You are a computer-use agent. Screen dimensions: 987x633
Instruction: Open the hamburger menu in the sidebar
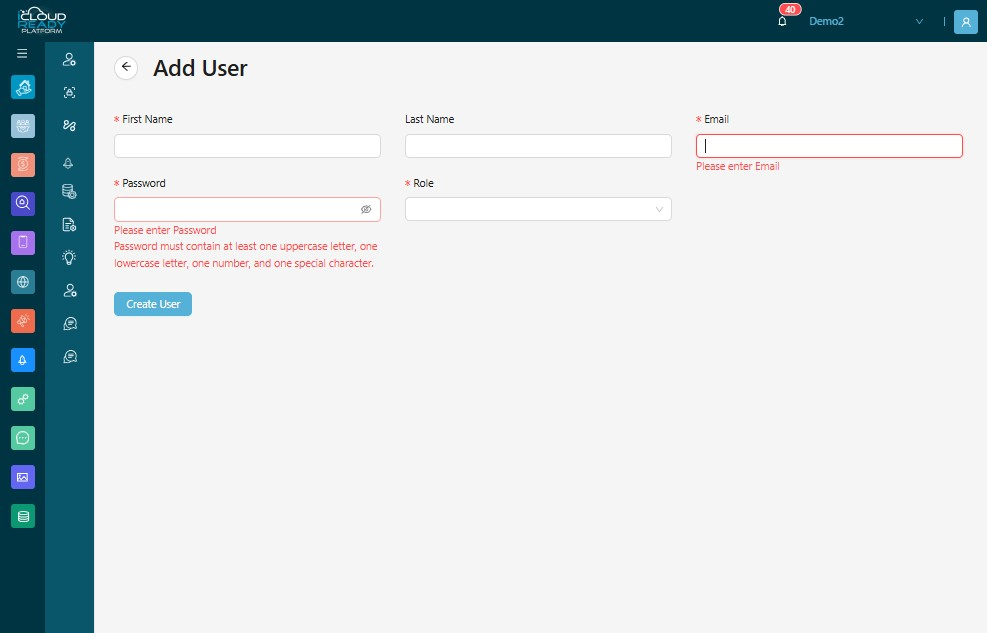(x=22, y=53)
